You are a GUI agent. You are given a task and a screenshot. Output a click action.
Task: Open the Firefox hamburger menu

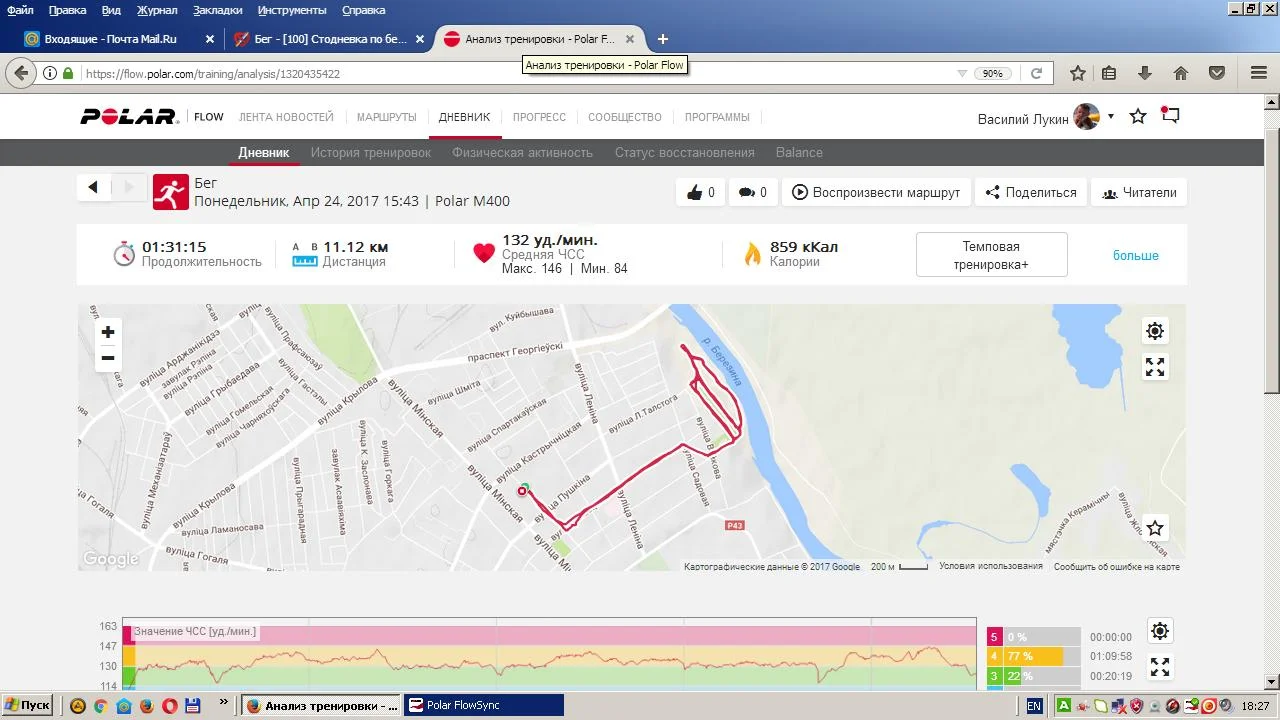[x=1259, y=73]
